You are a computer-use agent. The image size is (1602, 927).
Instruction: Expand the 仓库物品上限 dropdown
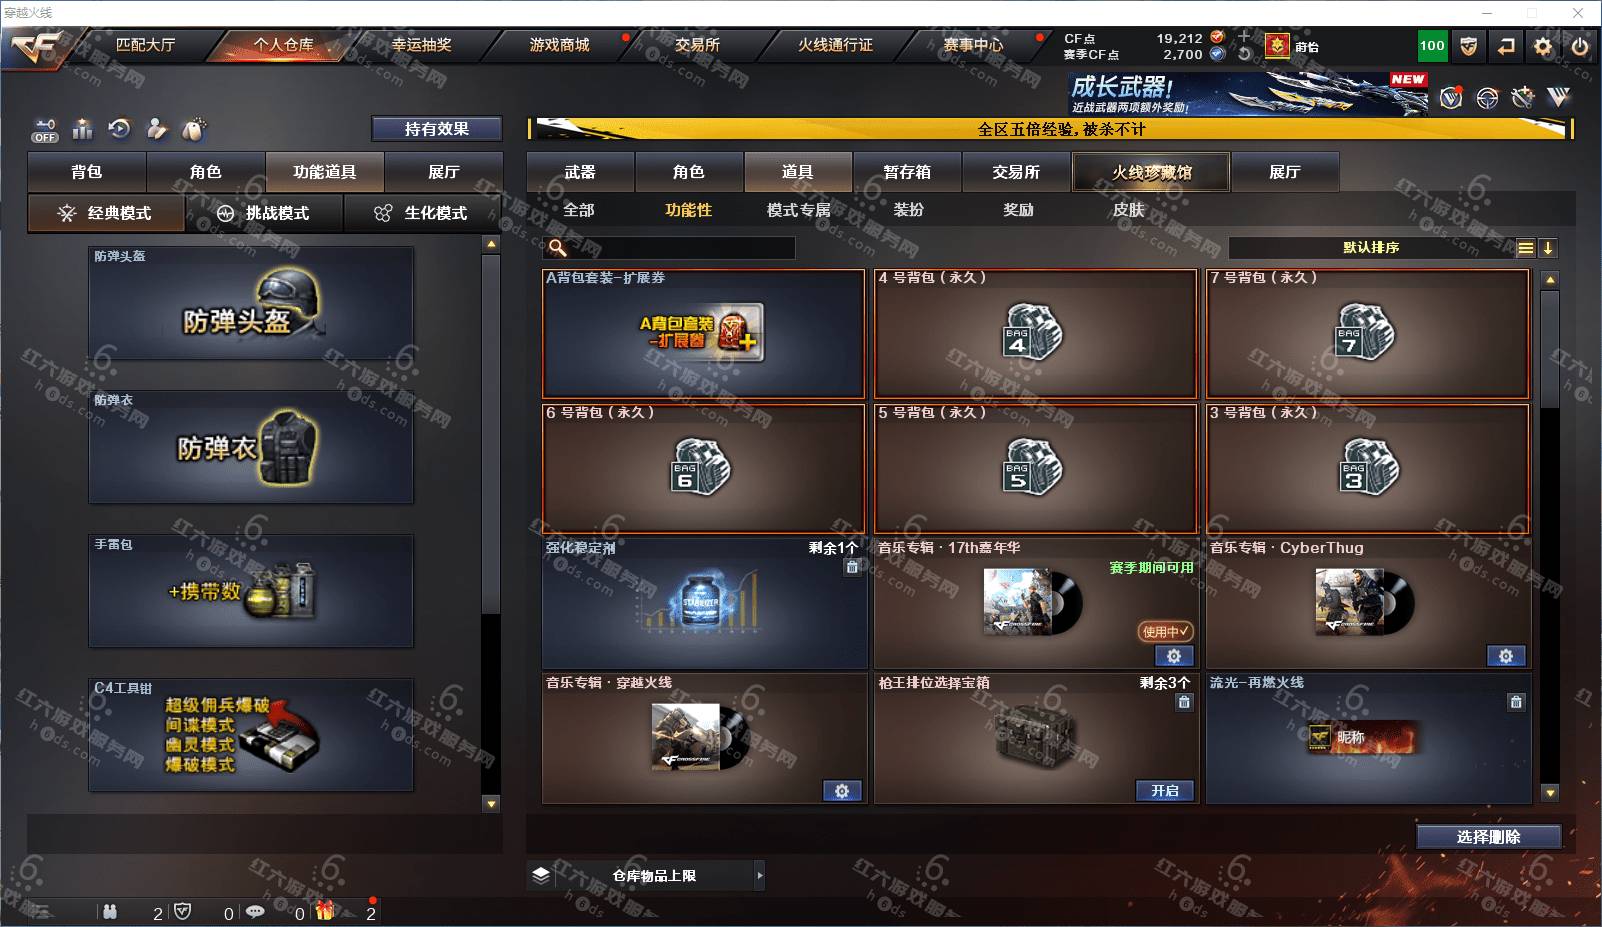tap(760, 875)
